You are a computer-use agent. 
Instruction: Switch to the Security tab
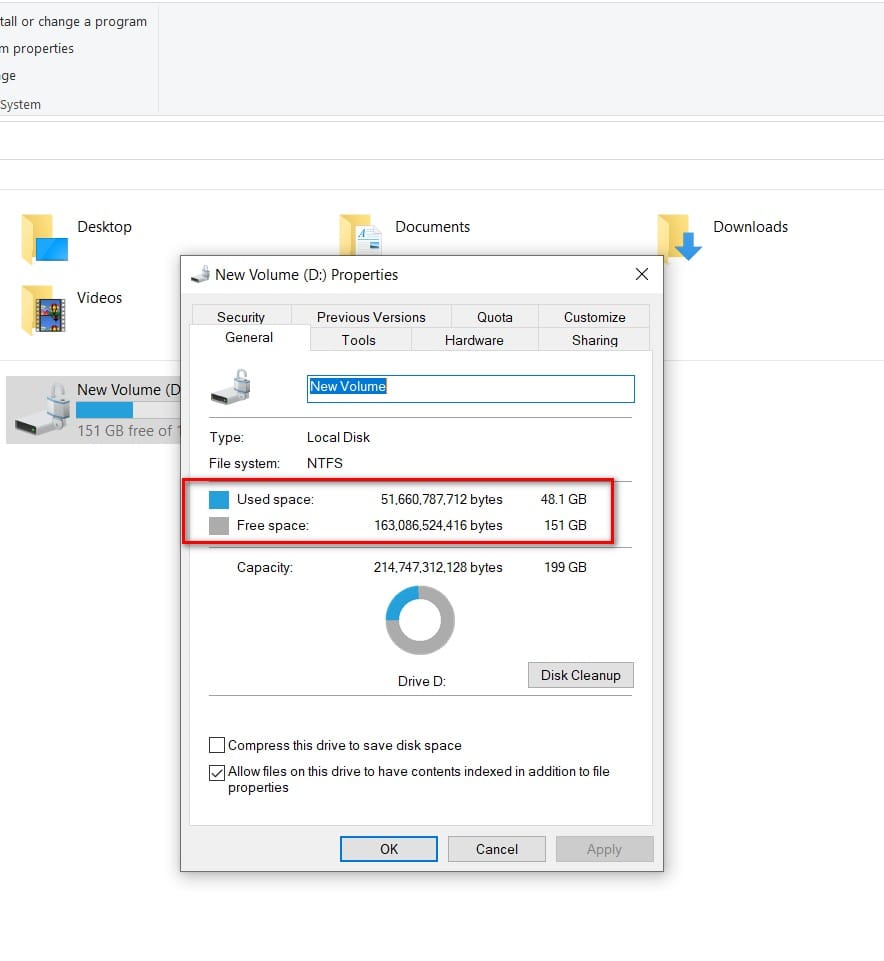point(241,316)
